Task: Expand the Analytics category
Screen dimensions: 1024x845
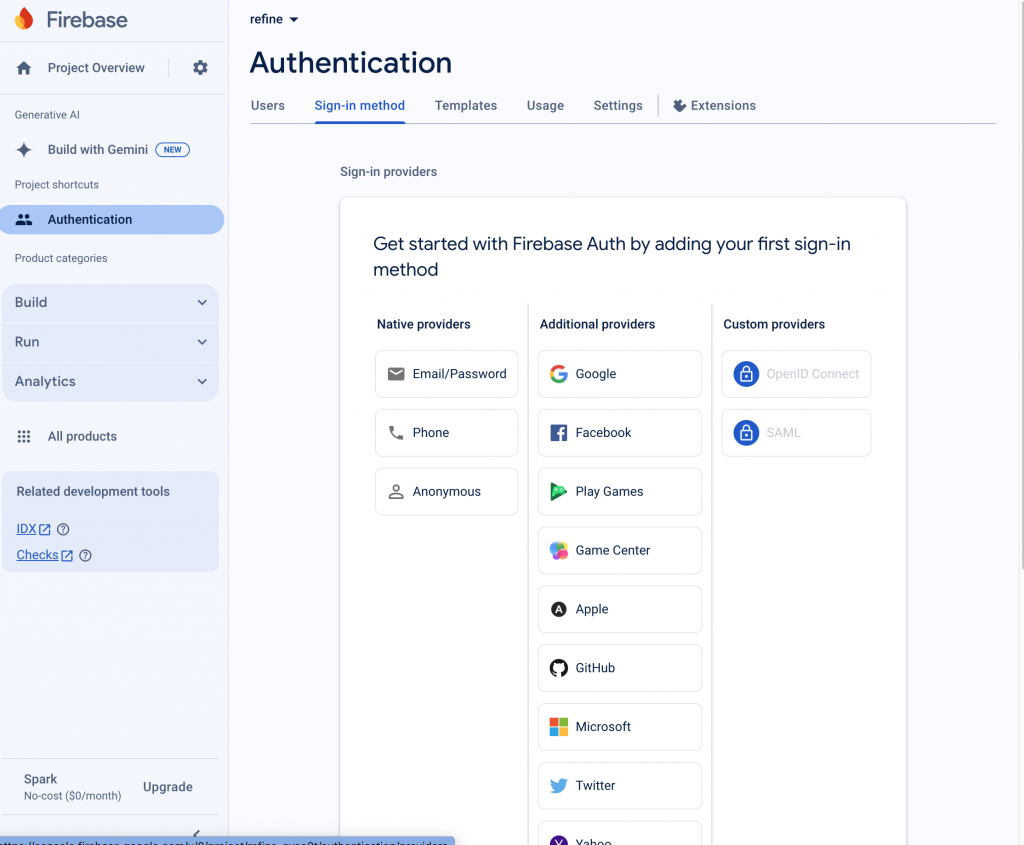Action: tap(110, 381)
